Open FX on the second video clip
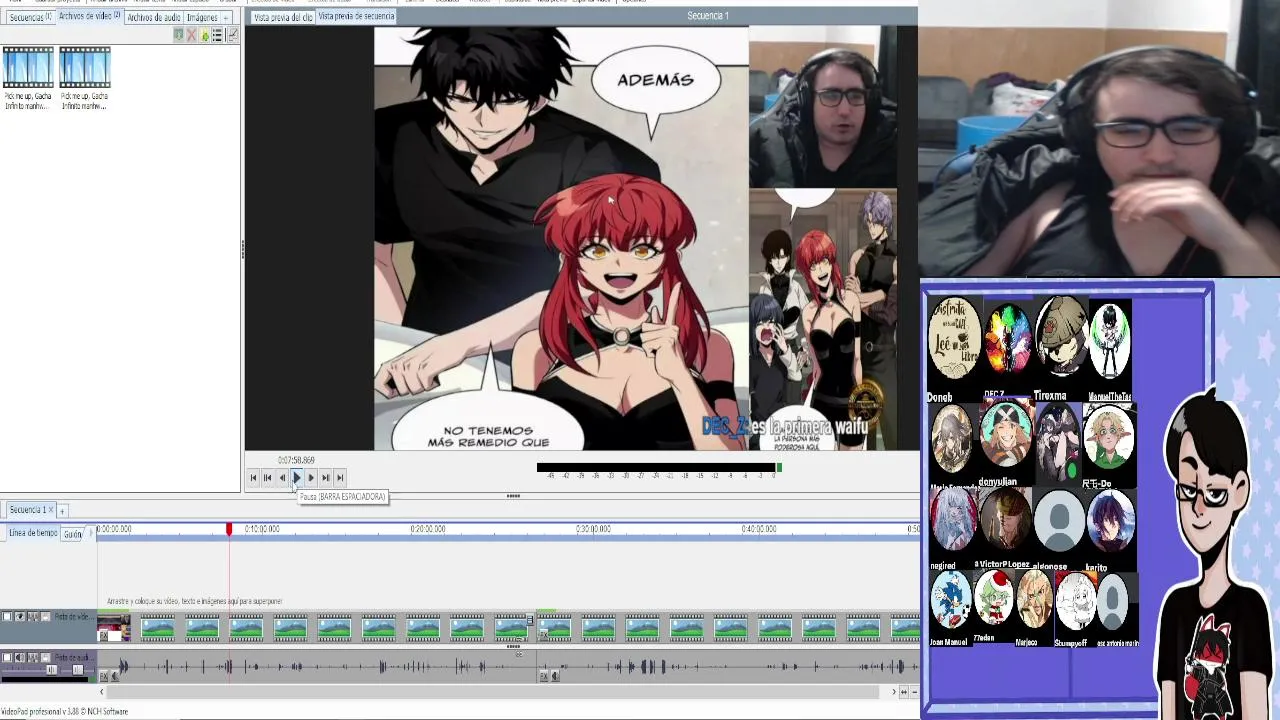The width and height of the screenshot is (1280, 720). 544,634
